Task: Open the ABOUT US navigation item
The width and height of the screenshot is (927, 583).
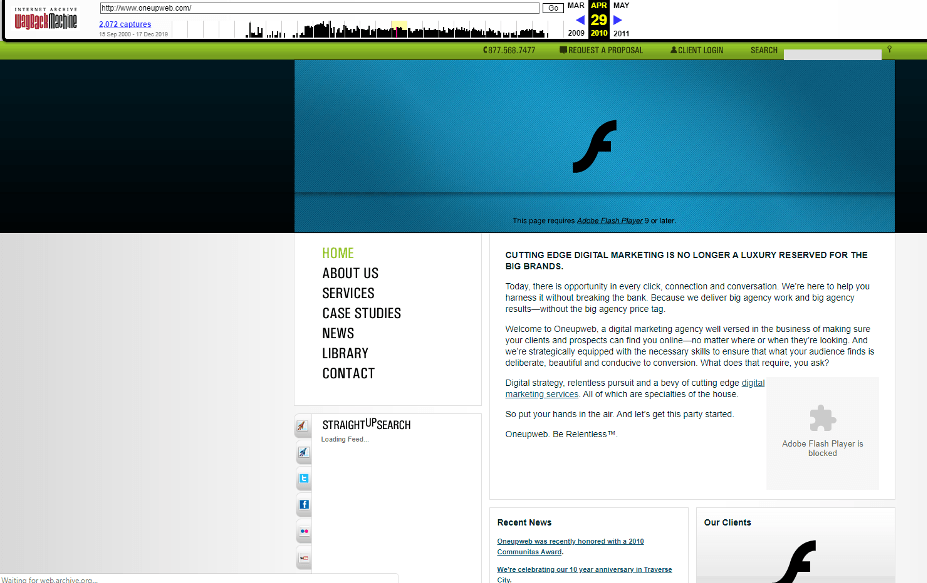Action: 350,273
